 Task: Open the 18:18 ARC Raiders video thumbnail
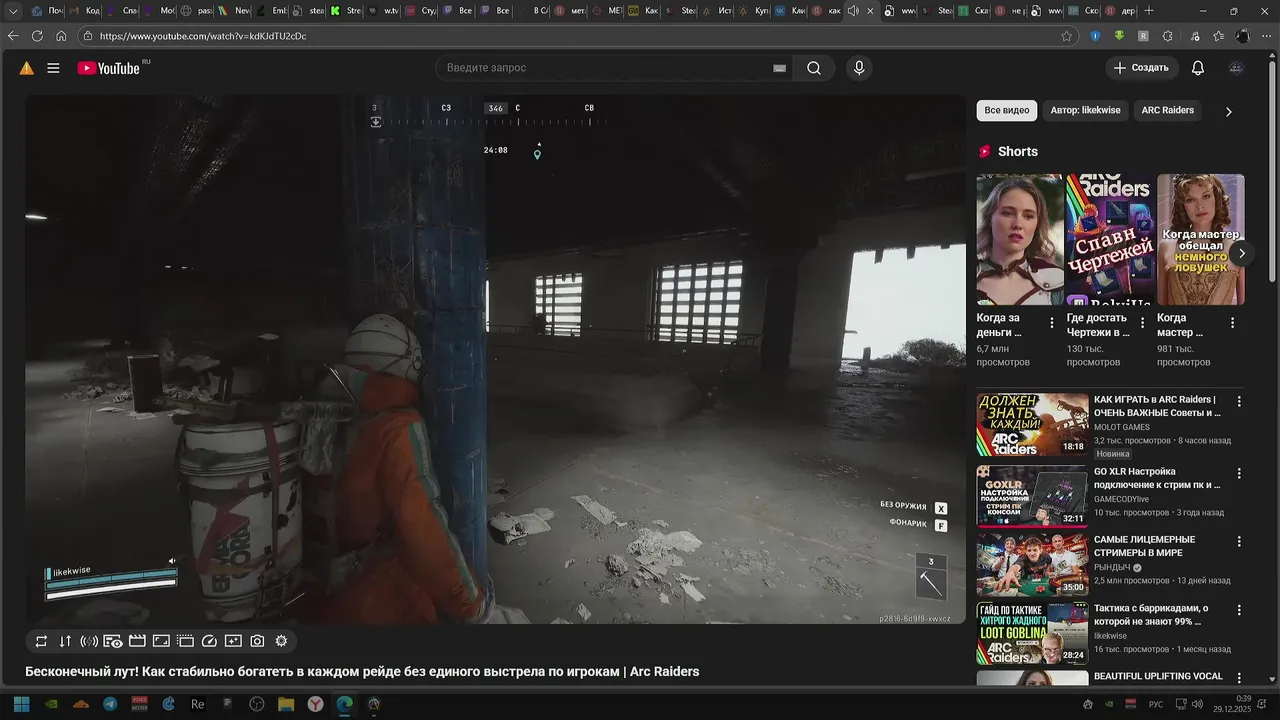pyautogui.click(x=1032, y=424)
